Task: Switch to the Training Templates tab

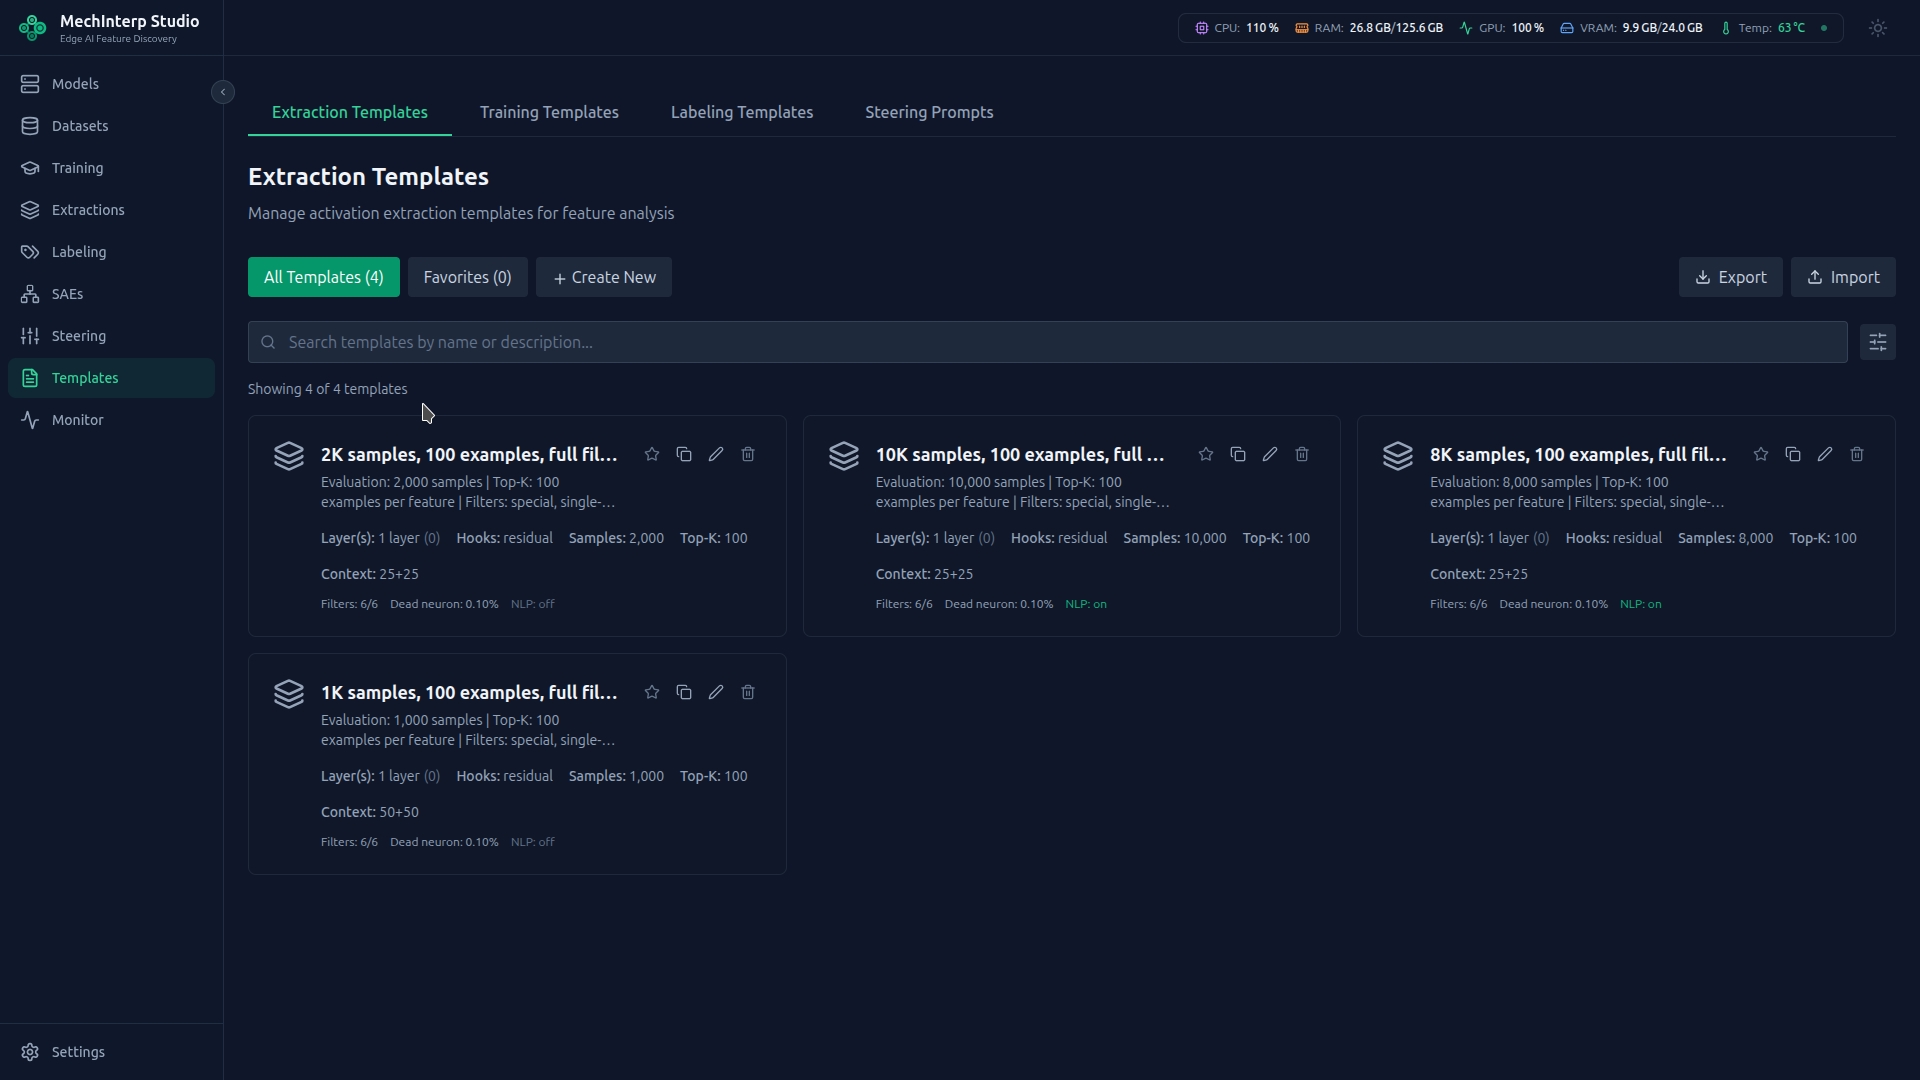Action: pyautogui.click(x=549, y=112)
